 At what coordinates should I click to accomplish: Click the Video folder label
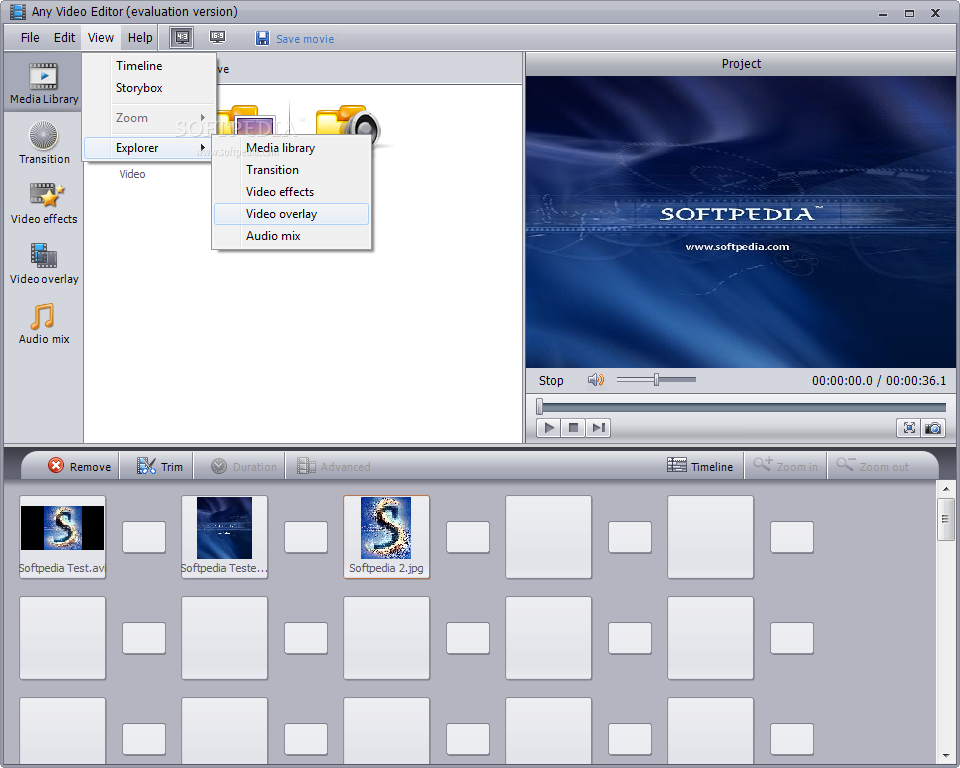[132, 174]
